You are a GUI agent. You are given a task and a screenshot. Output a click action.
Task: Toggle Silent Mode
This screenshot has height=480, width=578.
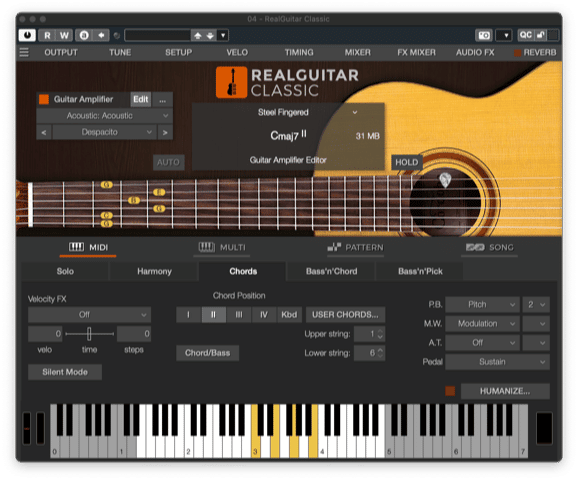tap(65, 372)
